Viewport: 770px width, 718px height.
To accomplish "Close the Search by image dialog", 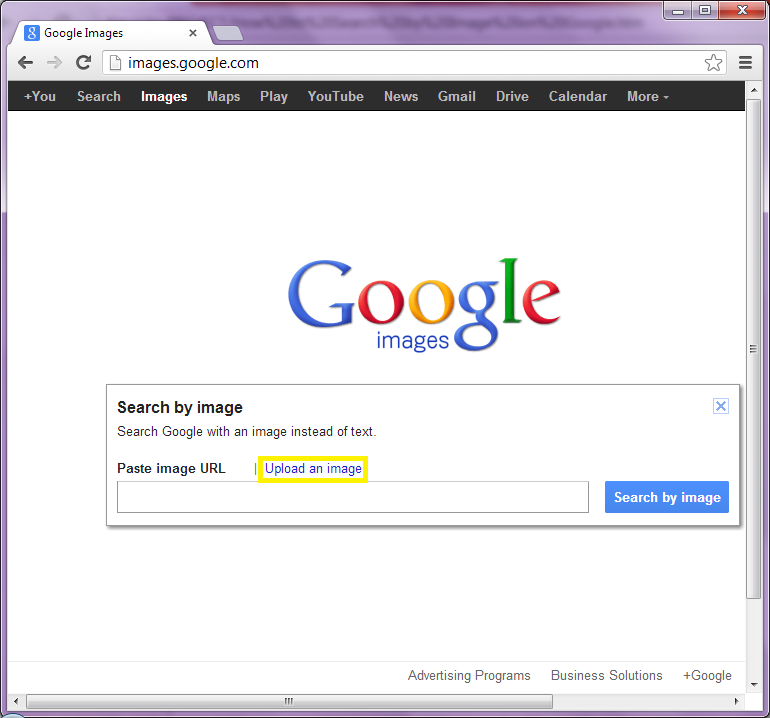I will coord(720,406).
